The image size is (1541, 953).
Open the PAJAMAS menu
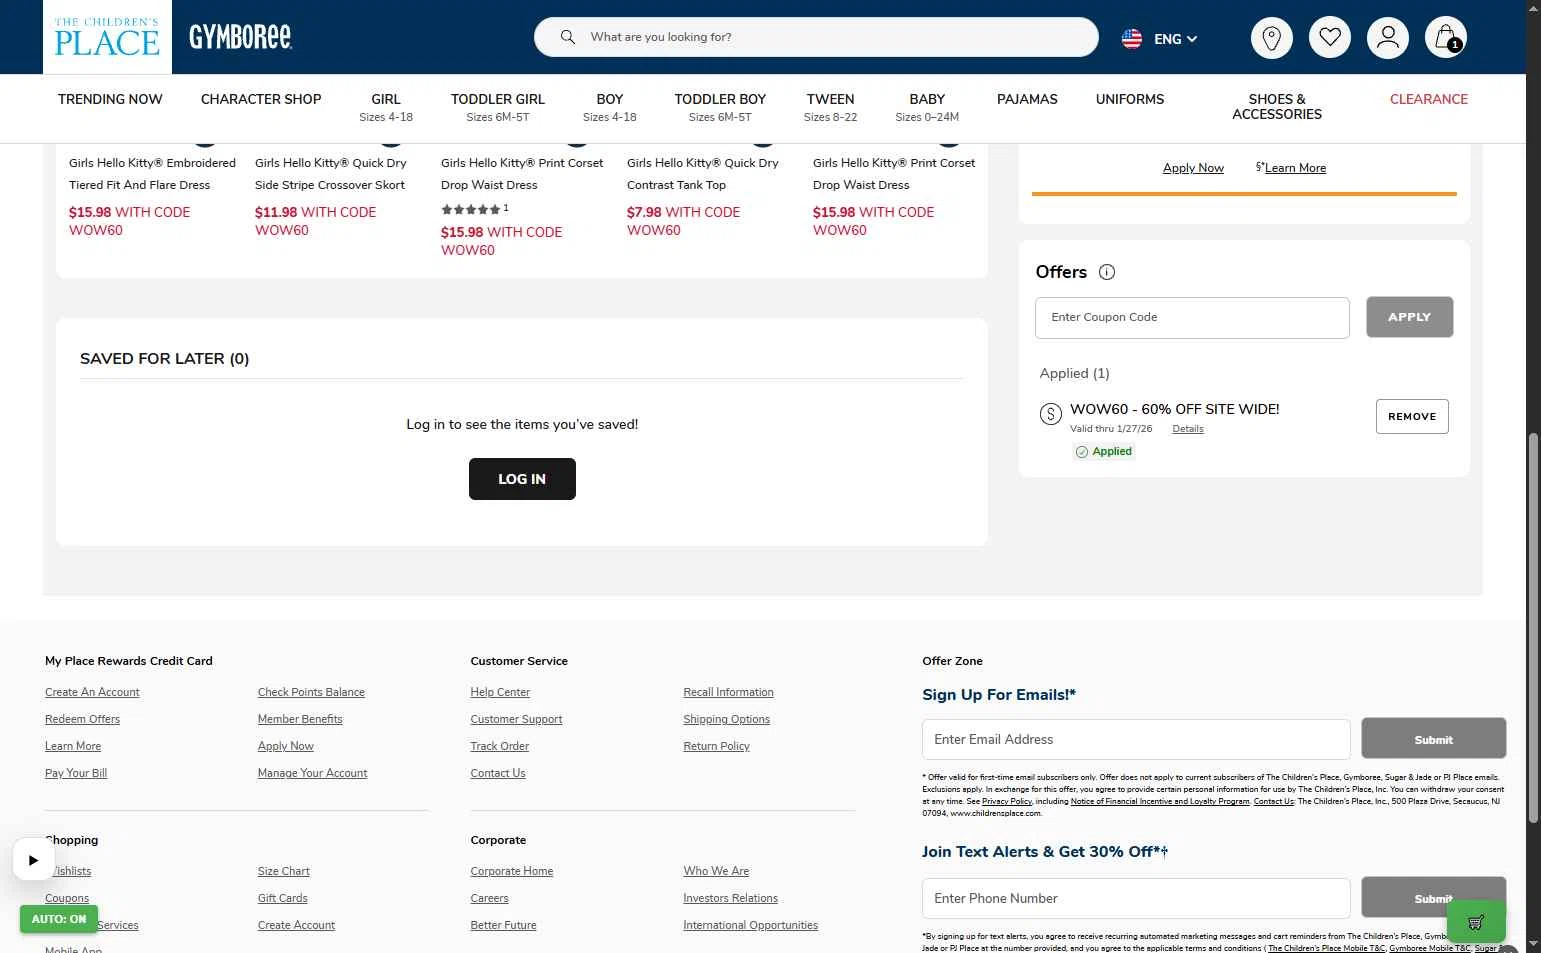click(x=1027, y=99)
